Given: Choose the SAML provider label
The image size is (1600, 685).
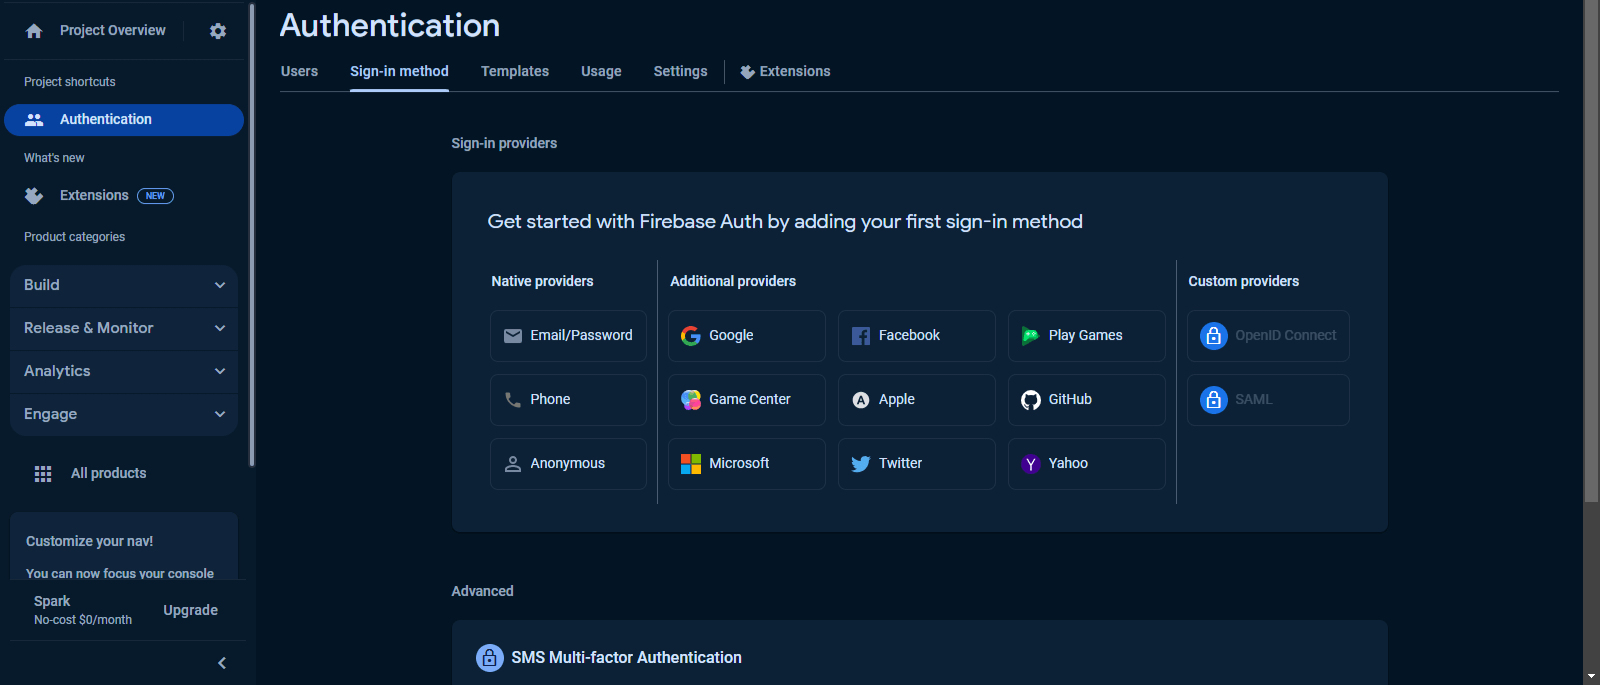Looking at the screenshot, I should pyautogui.click(x=1253, y=399).
